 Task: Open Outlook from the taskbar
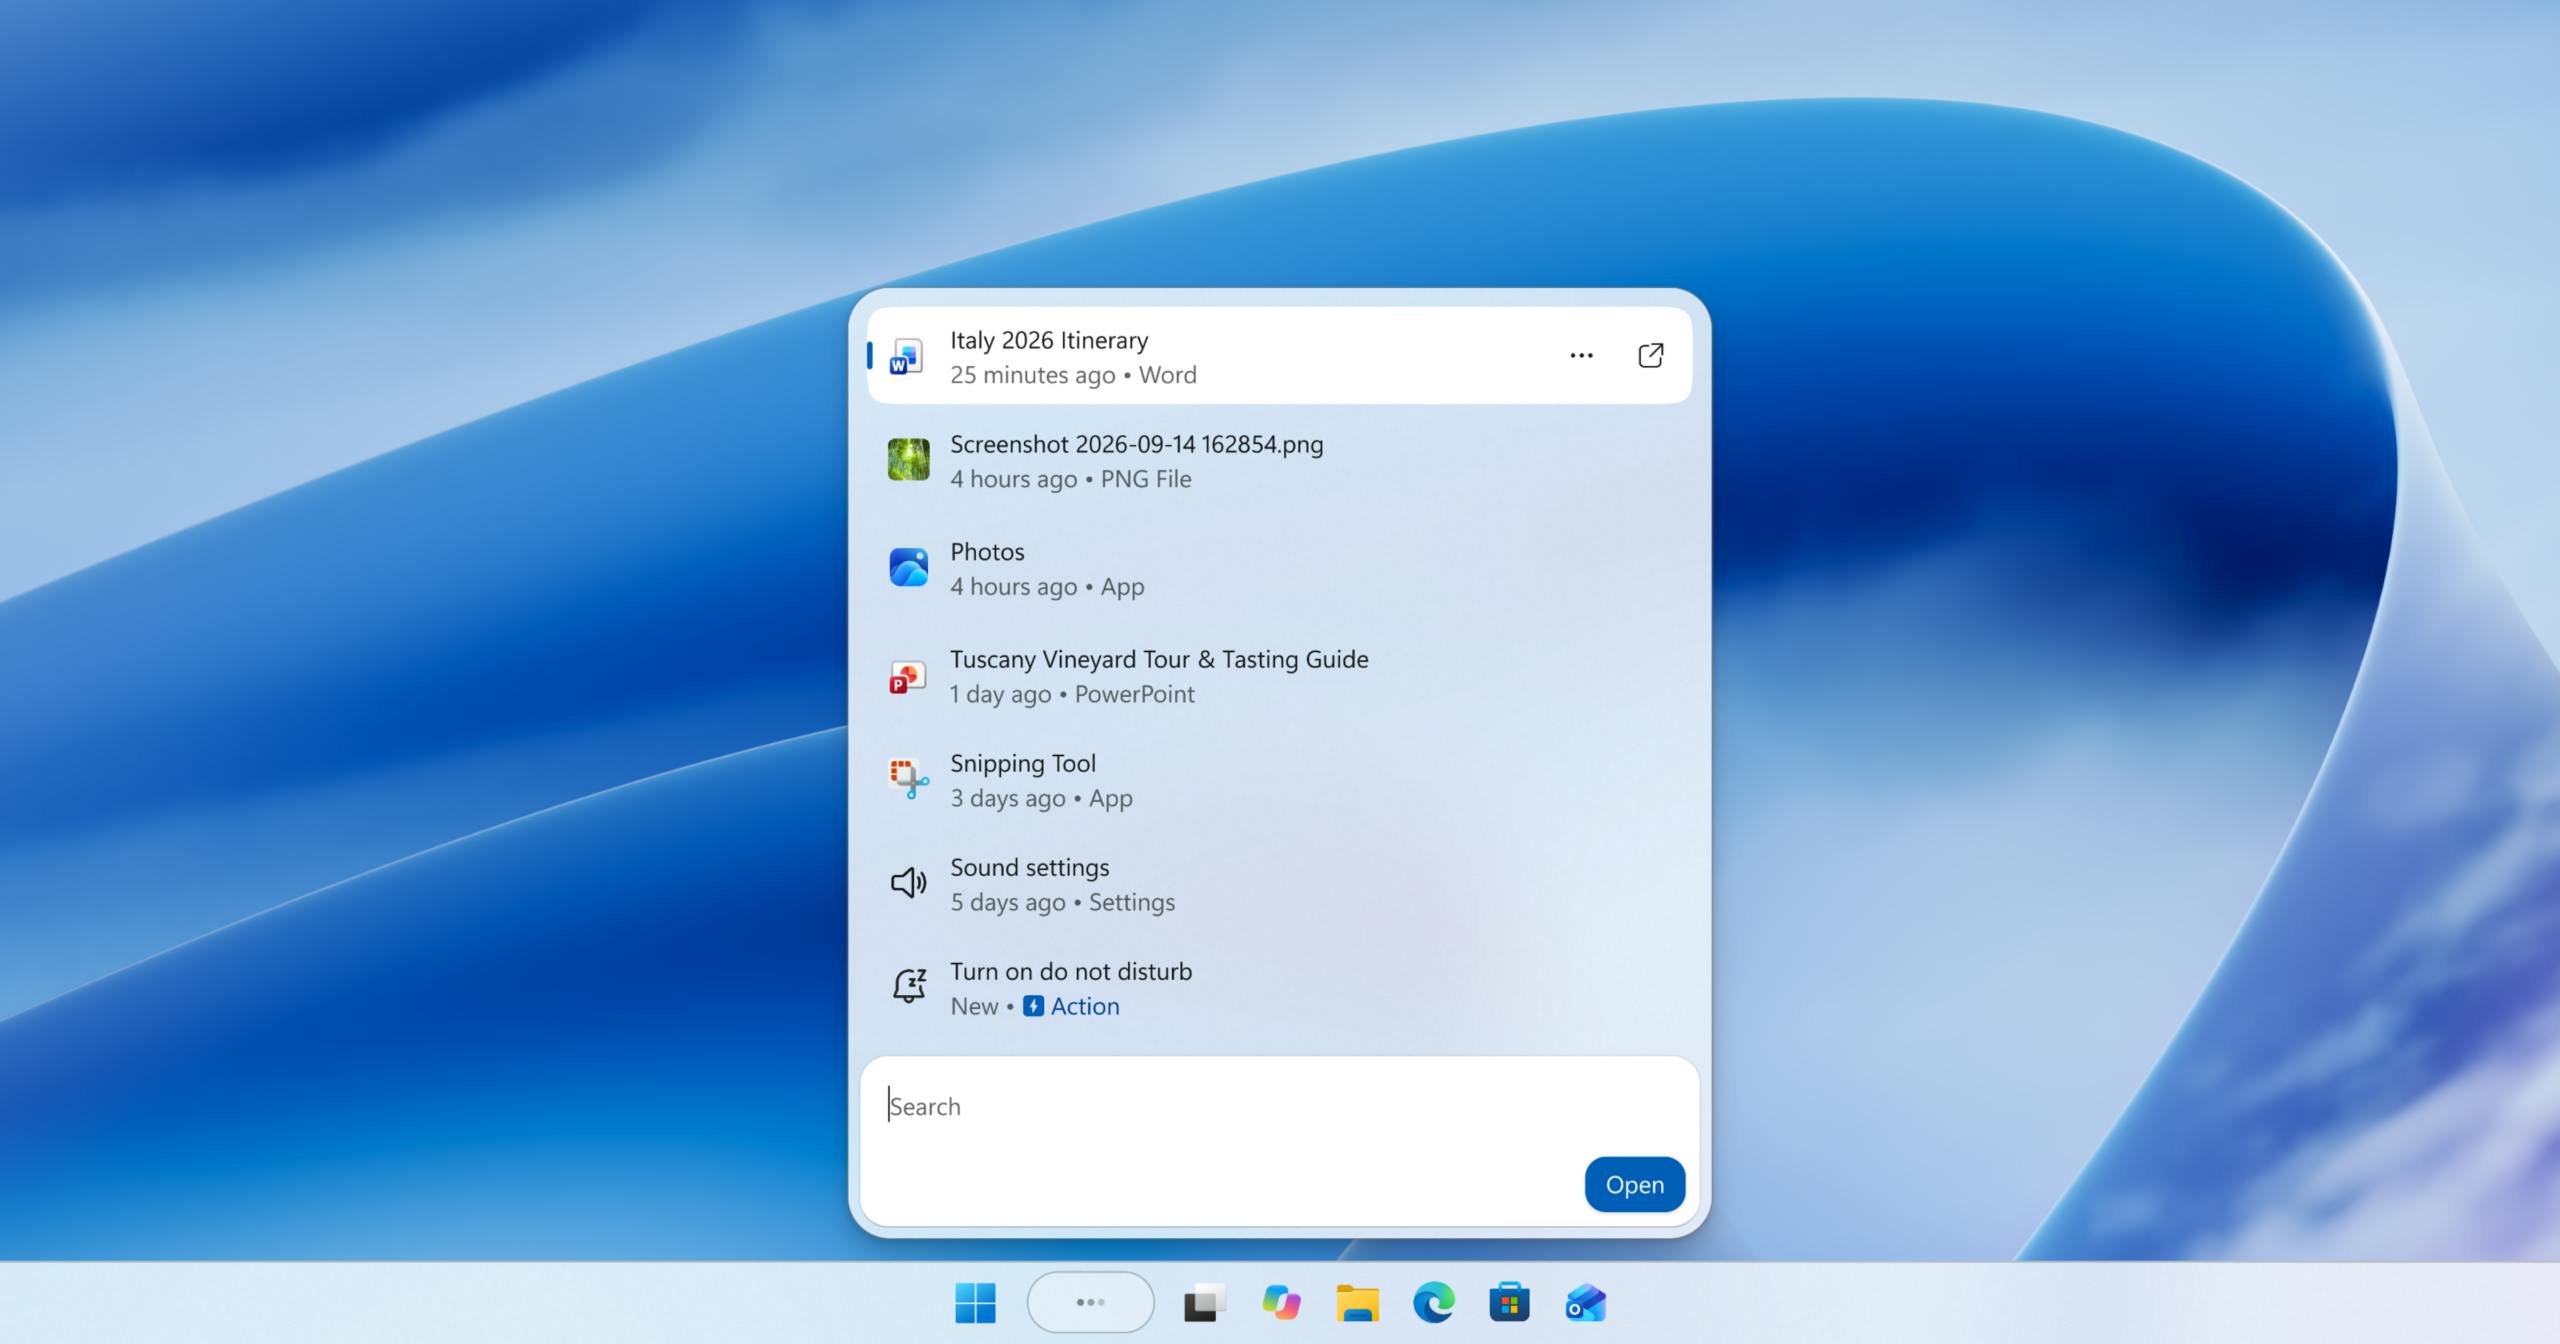pyautogui.click(x=1585, y=1303)
